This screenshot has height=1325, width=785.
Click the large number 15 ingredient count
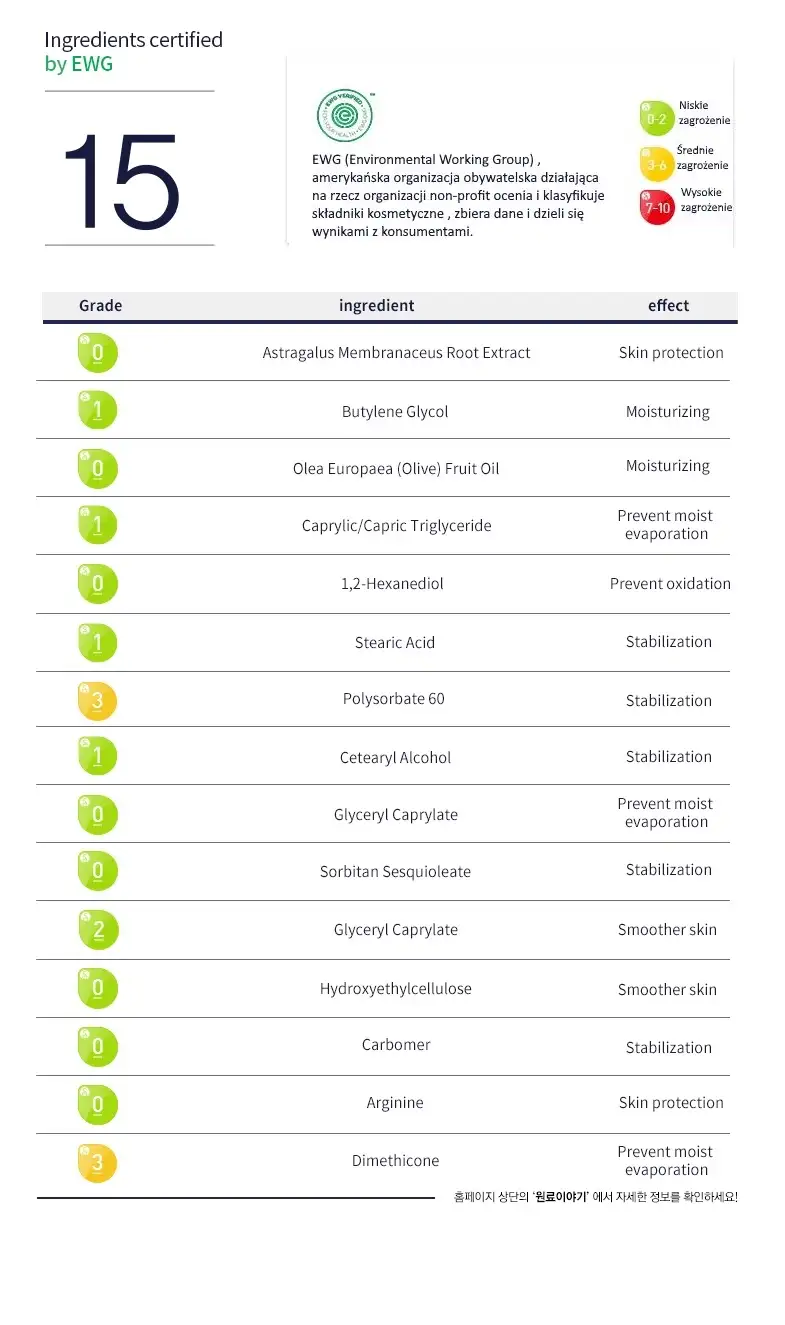click(x=120, y=181)
